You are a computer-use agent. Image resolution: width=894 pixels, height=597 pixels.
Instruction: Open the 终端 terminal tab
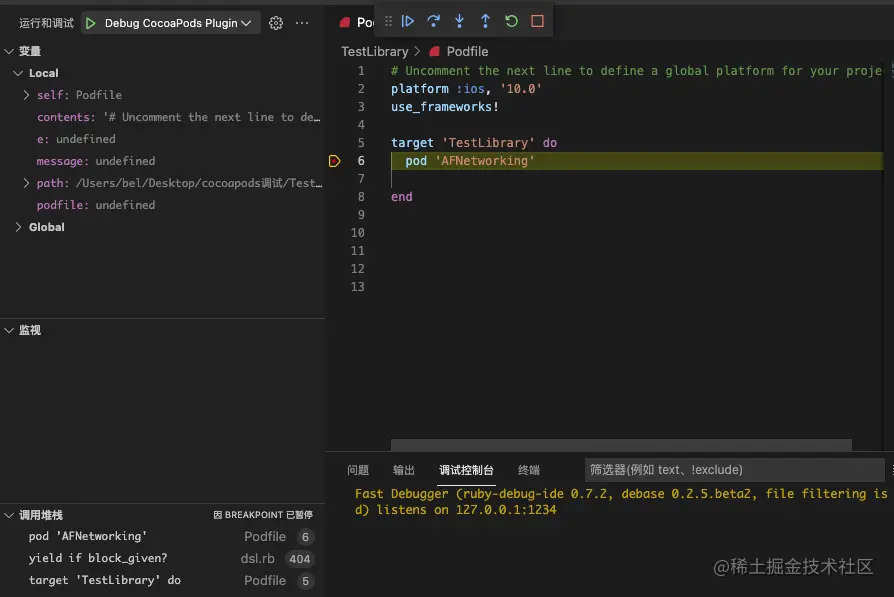coord(529,470)
